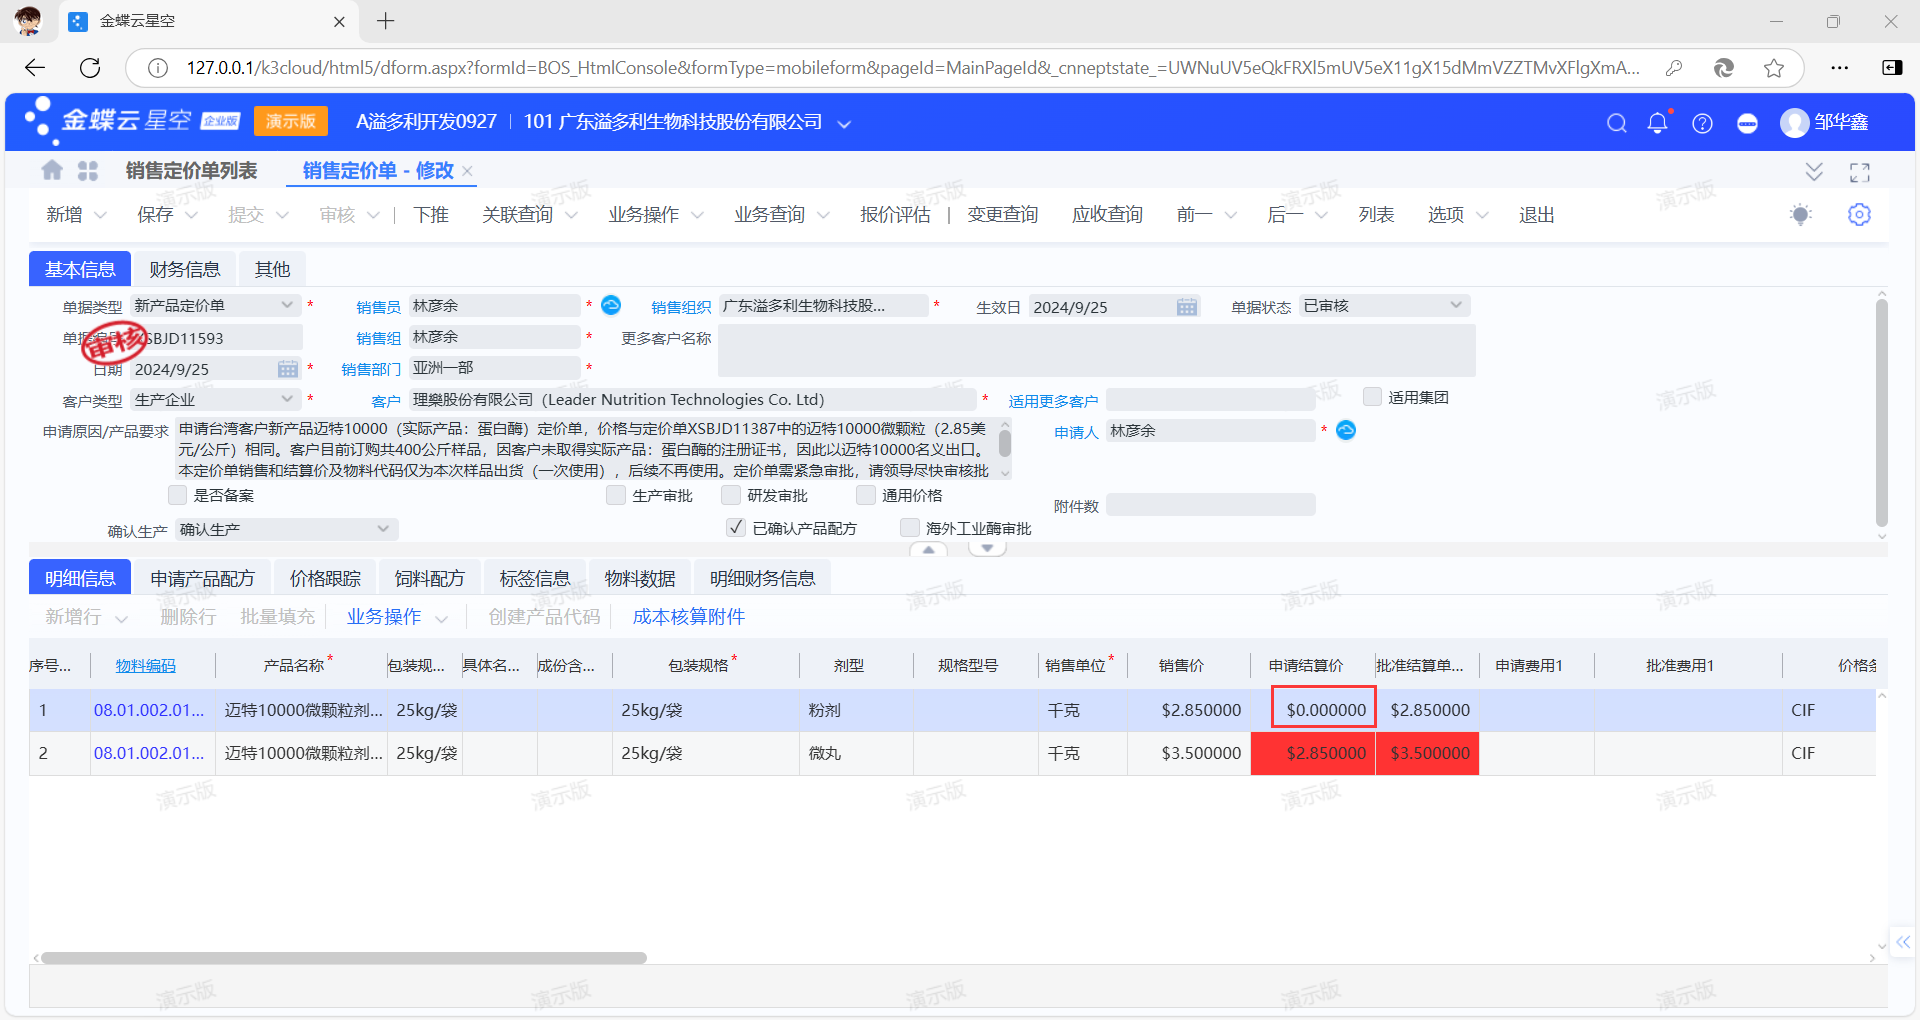Check the 是否备案 checkbox
Screen dimensions: 1920x1020
[178, 495]
